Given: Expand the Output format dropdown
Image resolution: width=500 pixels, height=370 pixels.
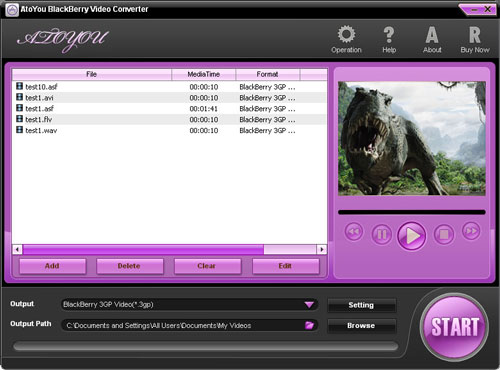Looking at the screenshot, I should coord(309,305).
